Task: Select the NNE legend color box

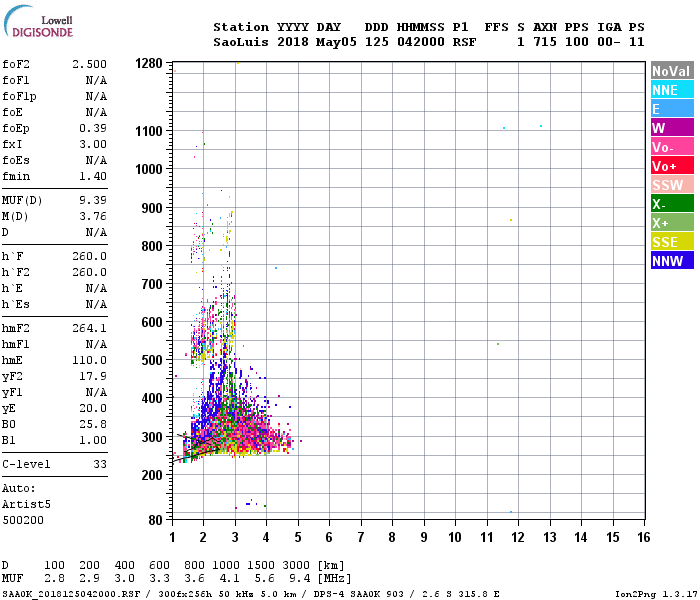Action: pyautogui.click(x=672, y=90)
